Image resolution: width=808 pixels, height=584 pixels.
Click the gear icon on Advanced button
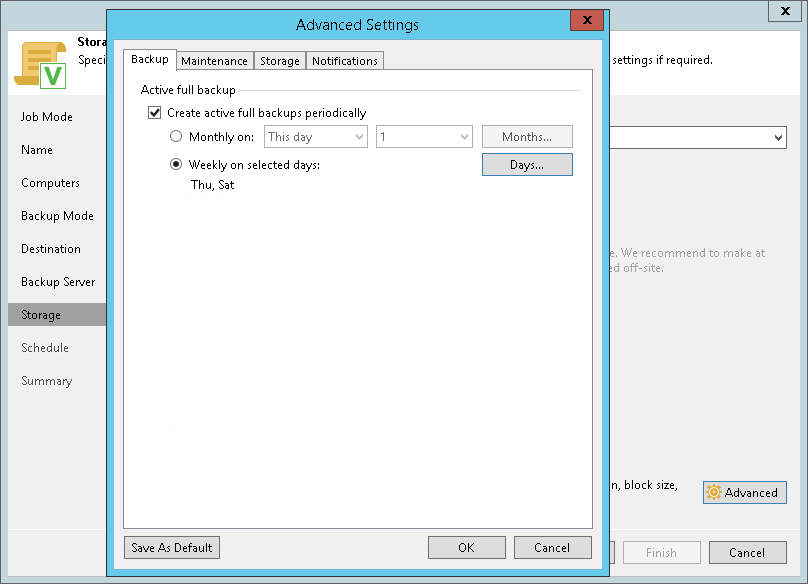(714, 493)
